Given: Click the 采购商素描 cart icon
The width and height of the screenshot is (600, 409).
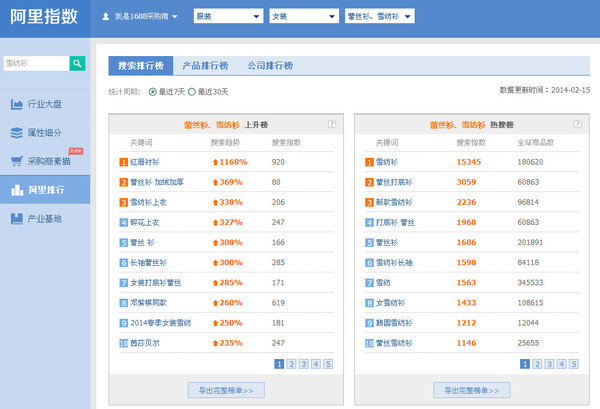Looking at the screenshot, I should click(x=16, y=161).
